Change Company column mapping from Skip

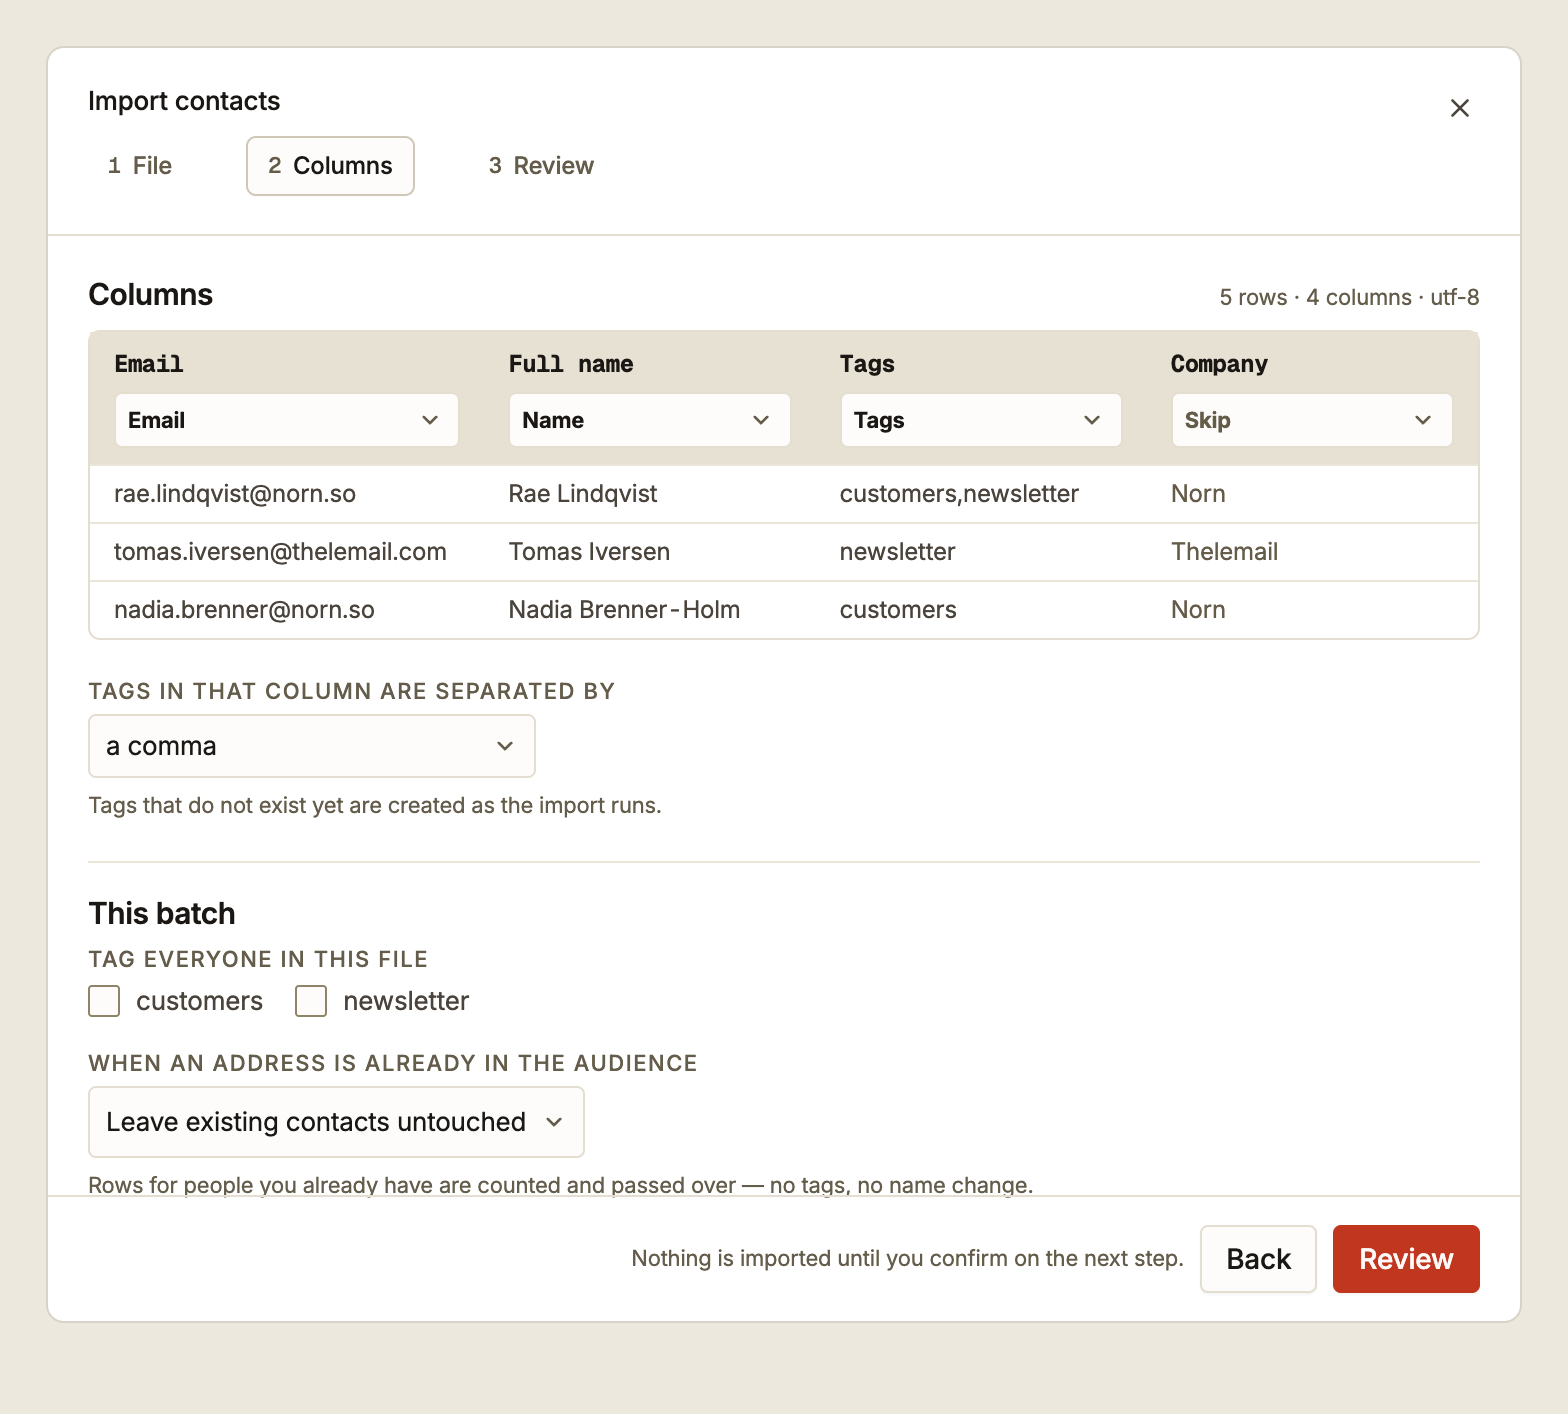pyautogui.click(x=1311, y=420)
